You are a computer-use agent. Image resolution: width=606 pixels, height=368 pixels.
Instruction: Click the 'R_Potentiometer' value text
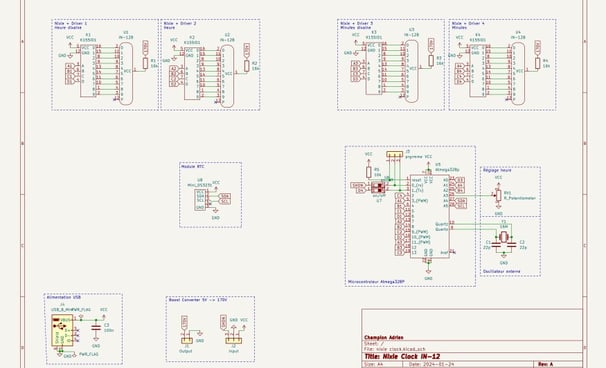tap(520, 198)
